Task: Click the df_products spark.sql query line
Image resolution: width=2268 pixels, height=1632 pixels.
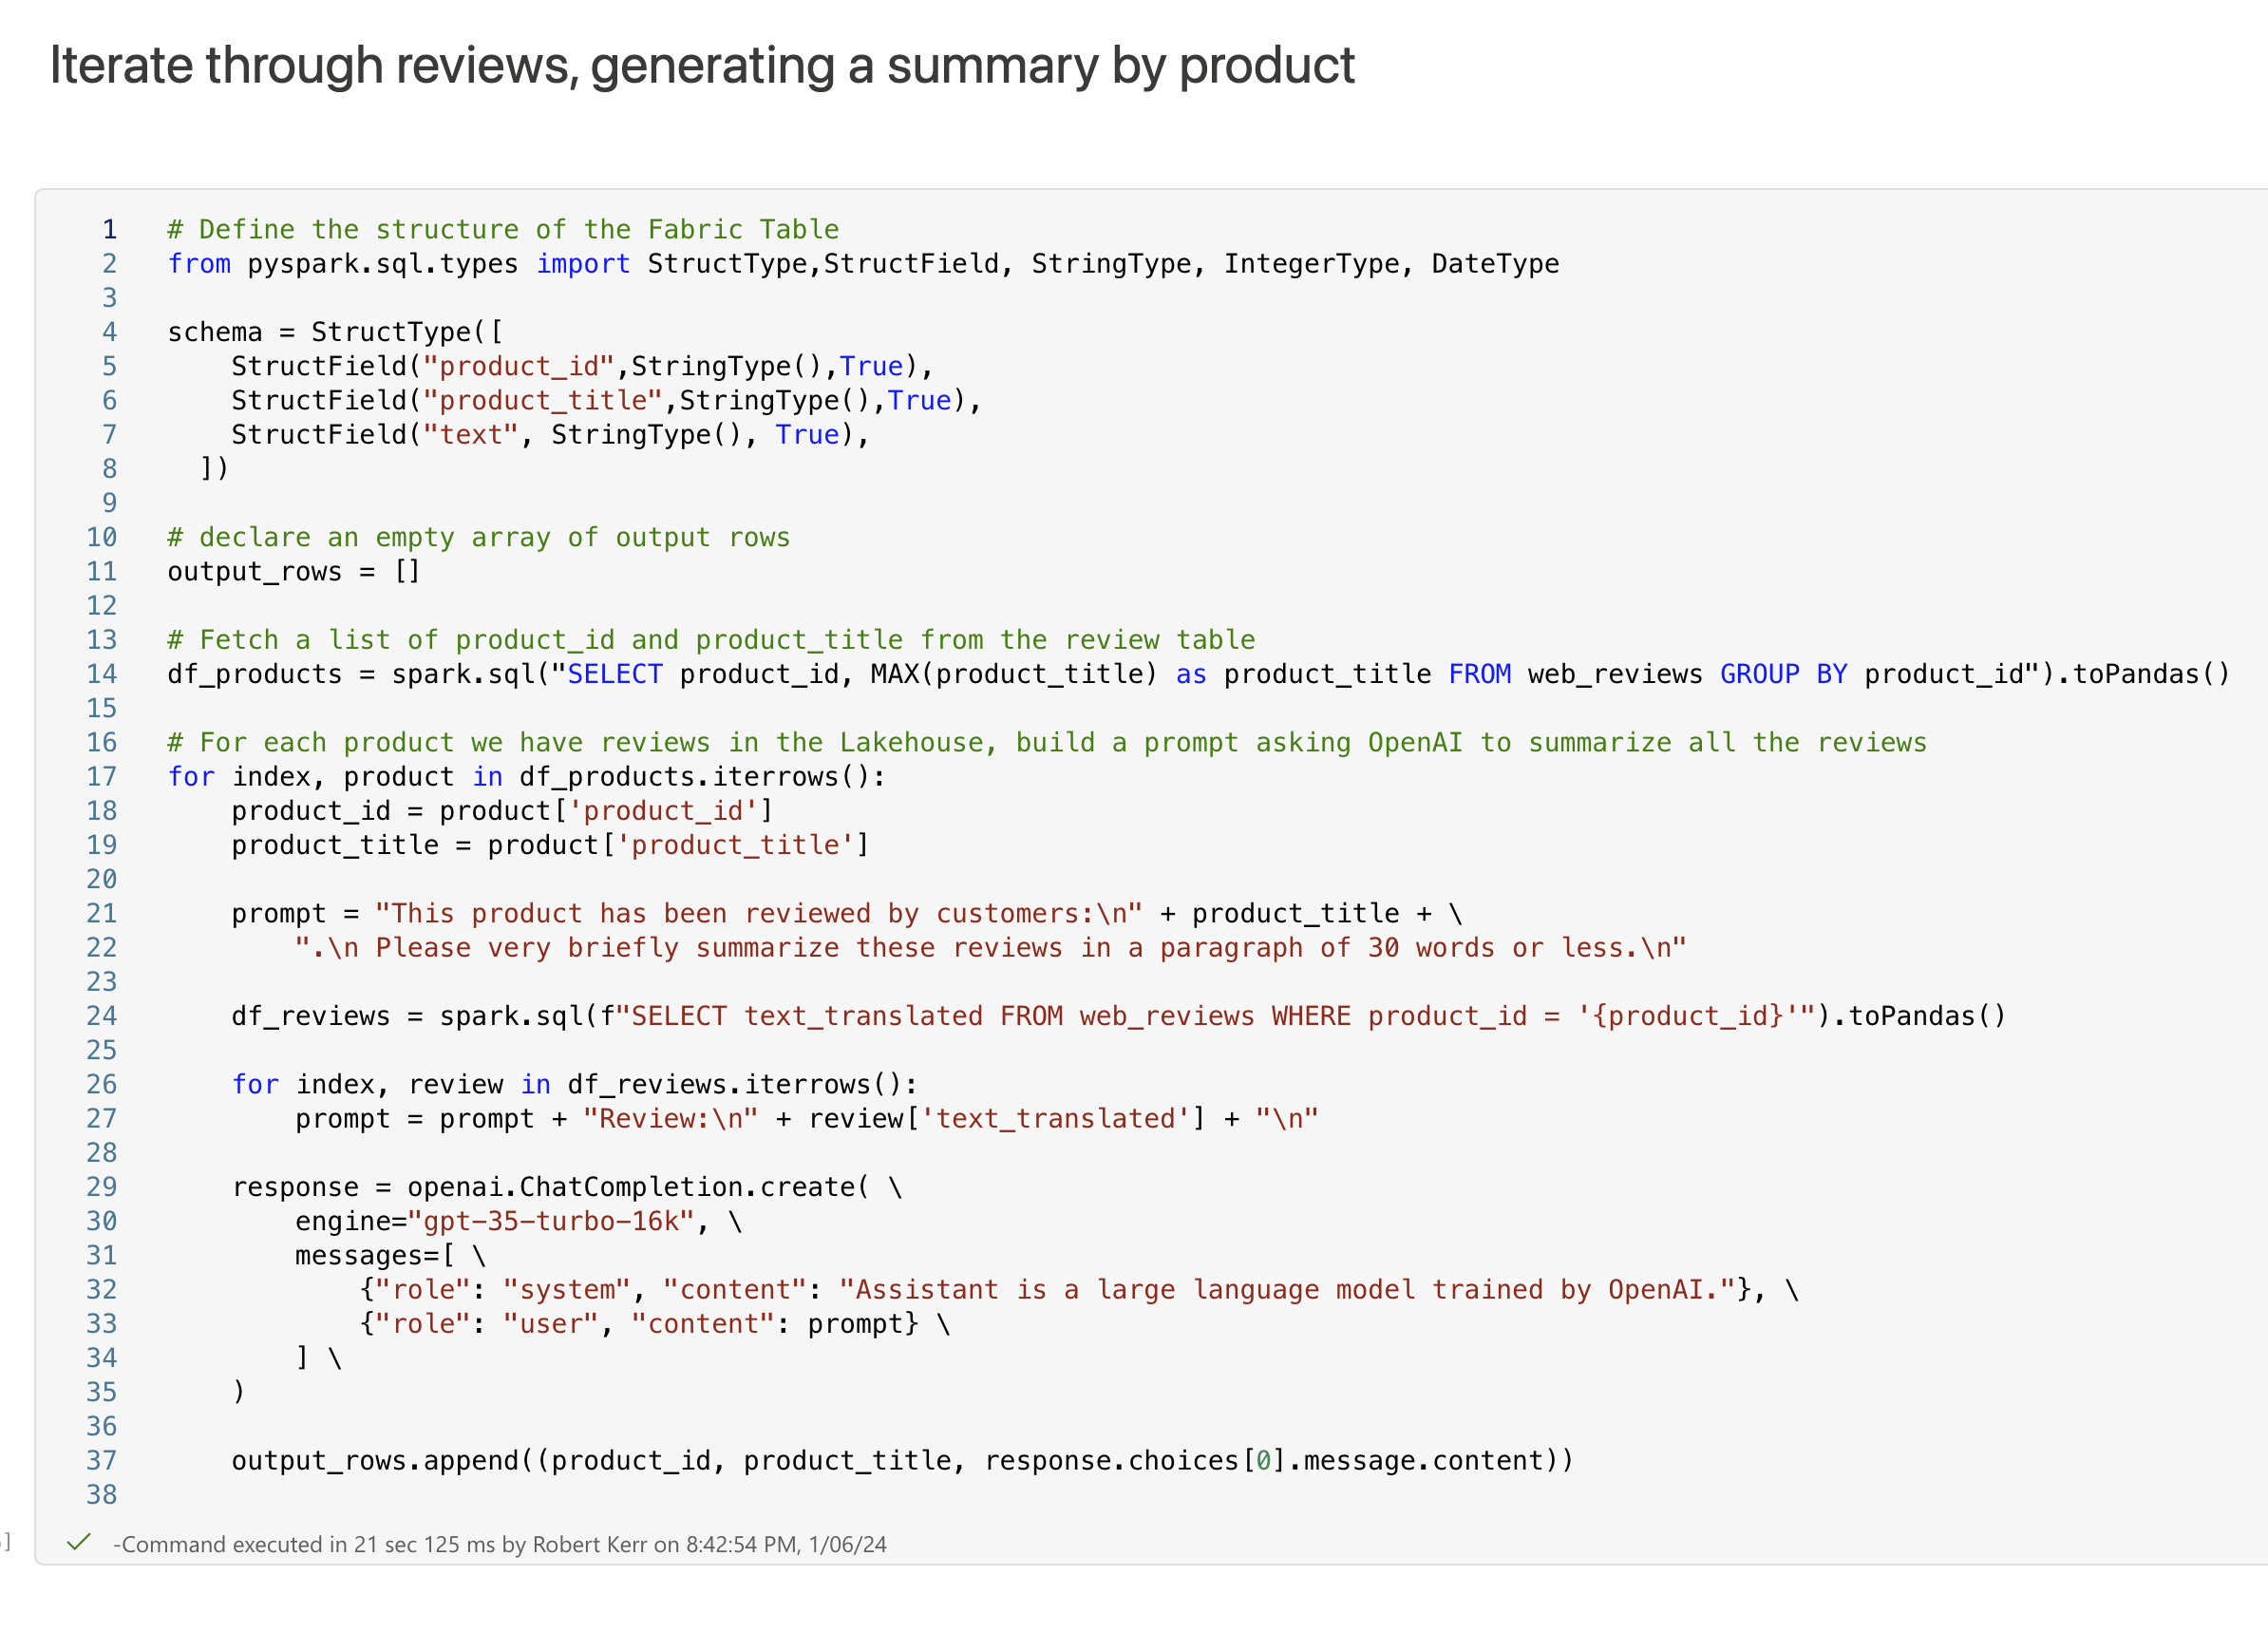Action: [x=1197, y=674]
